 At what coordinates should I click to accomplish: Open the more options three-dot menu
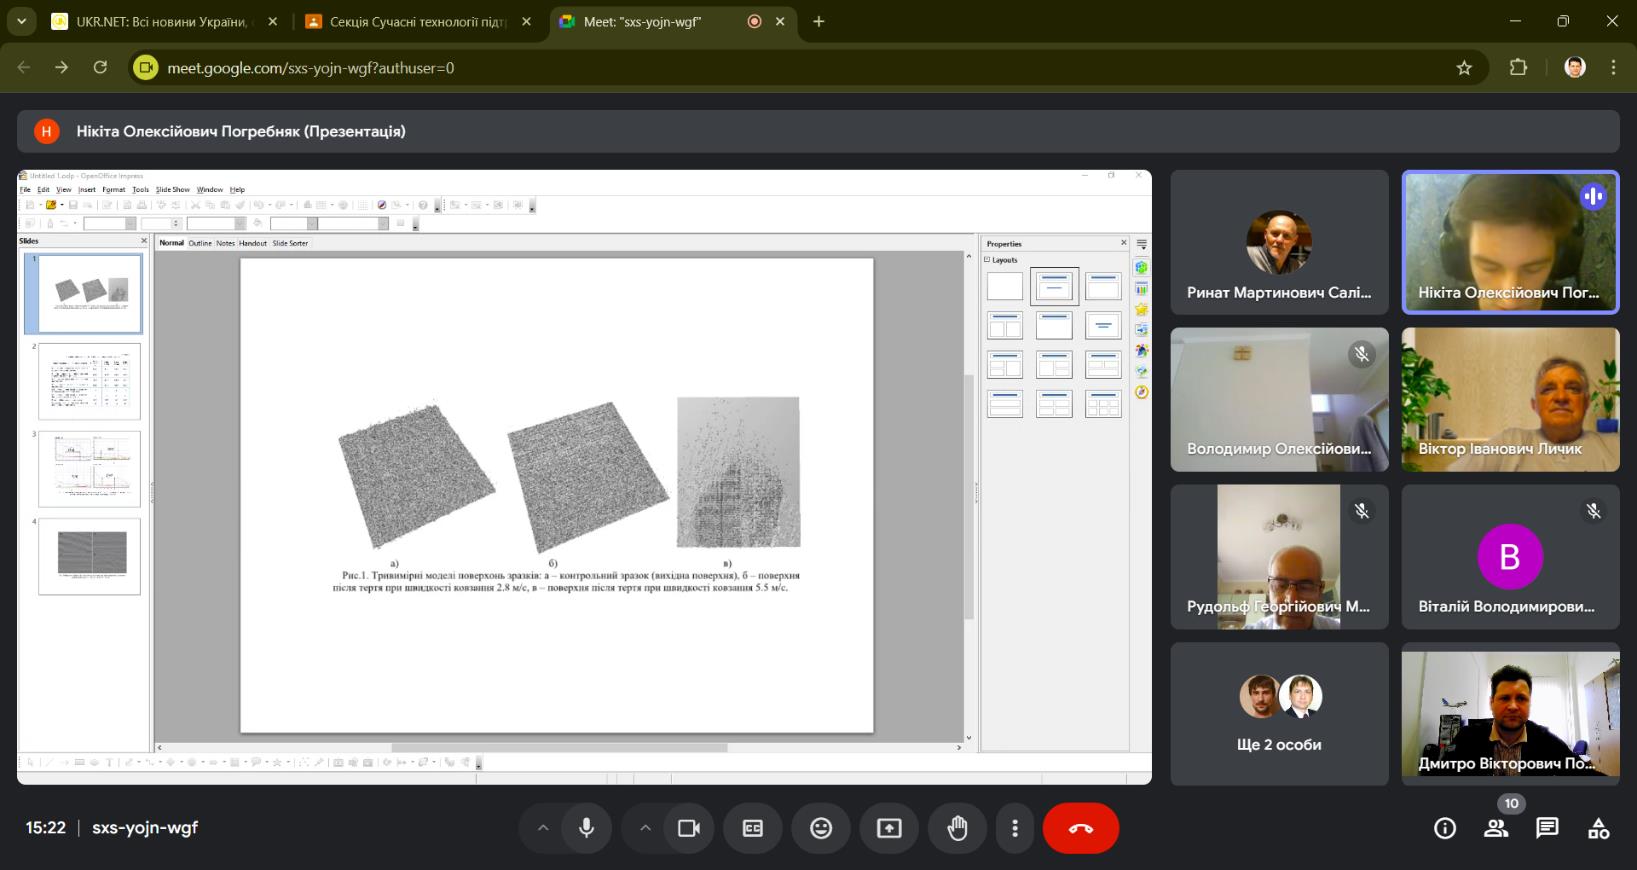coord(1015,828)
